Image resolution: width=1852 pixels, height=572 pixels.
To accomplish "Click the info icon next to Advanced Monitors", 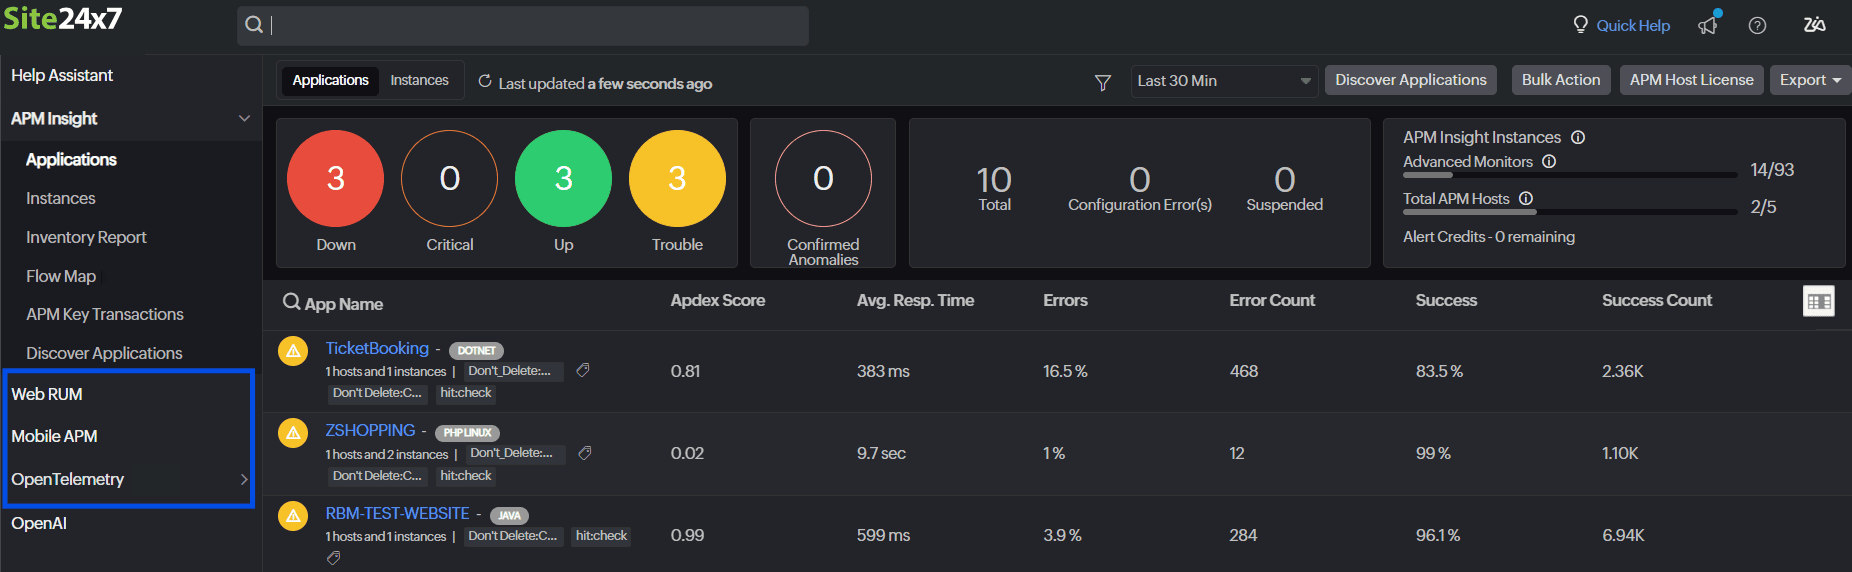I will (x=1549, y=162).
